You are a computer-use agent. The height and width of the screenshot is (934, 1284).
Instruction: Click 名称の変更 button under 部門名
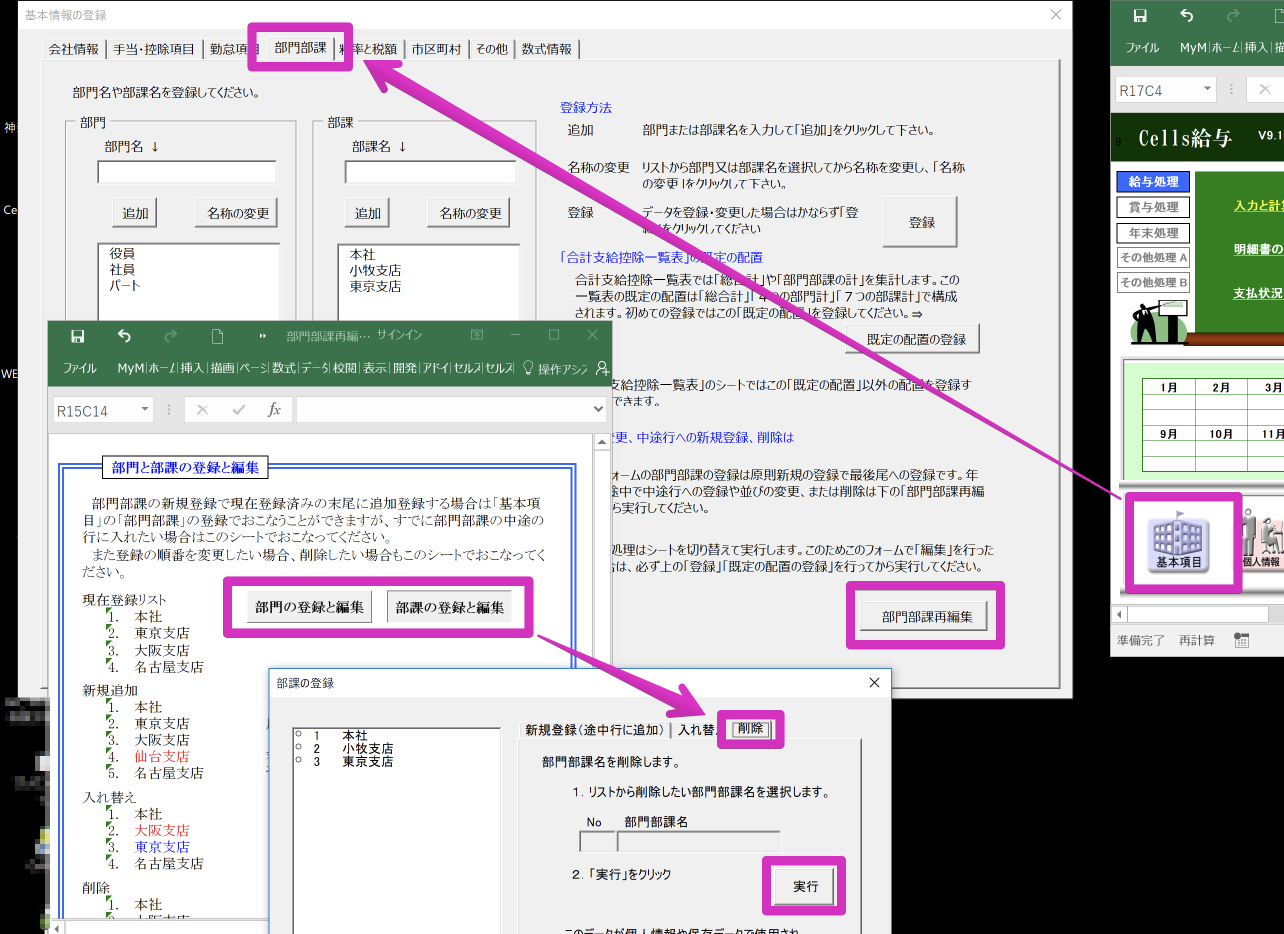pos(235,213)
